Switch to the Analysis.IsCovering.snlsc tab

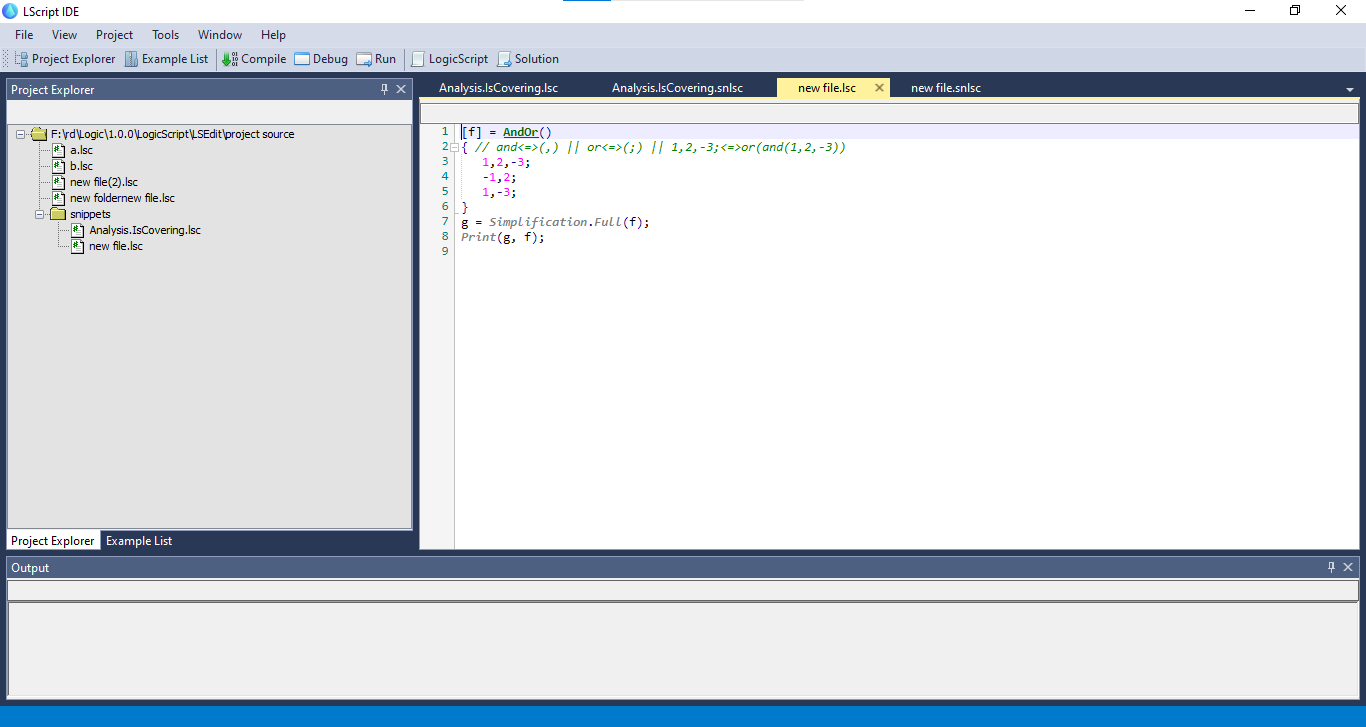pyautogui.click(x=677, y=88)
